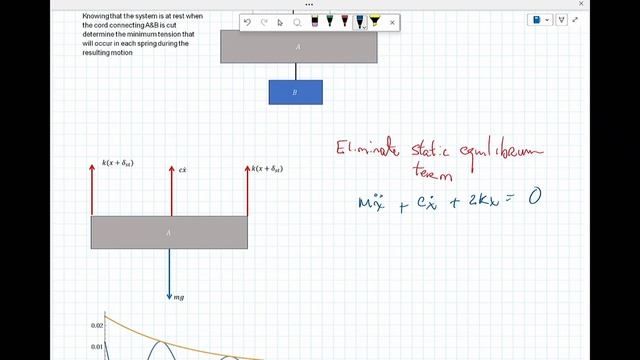
Task: Click the immersive reader icon
Action: pos(562,20)
